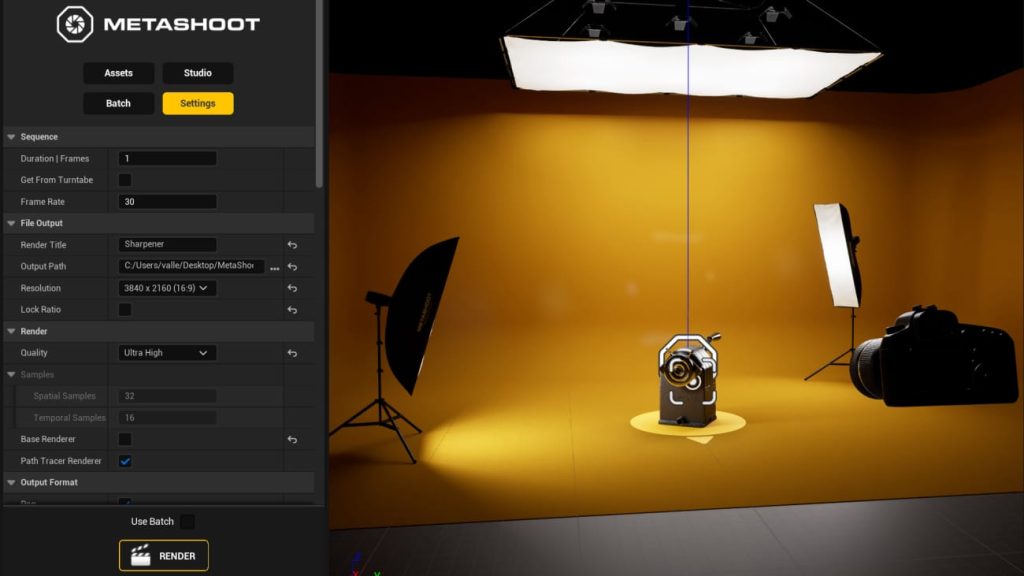Reset the Render Title value
This screenshot has width=1024, height=576.
[x=292, y=245]
